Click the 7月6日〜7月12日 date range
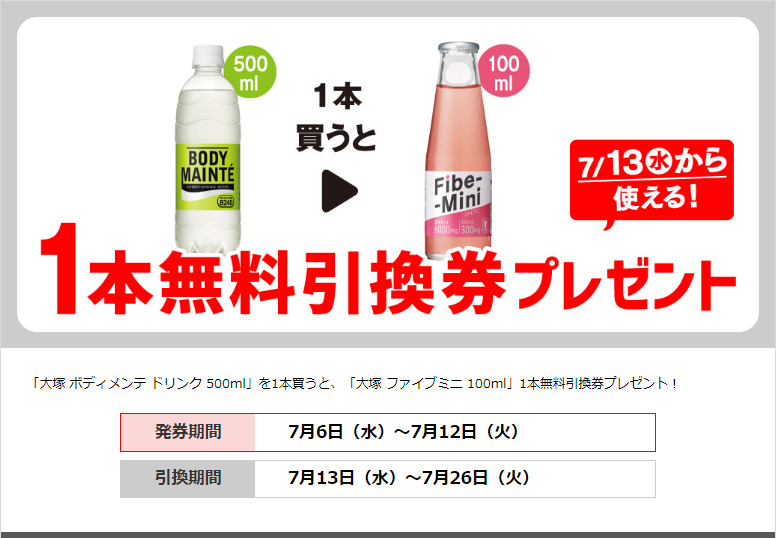 pyautogui.click(x=403, y=432)
